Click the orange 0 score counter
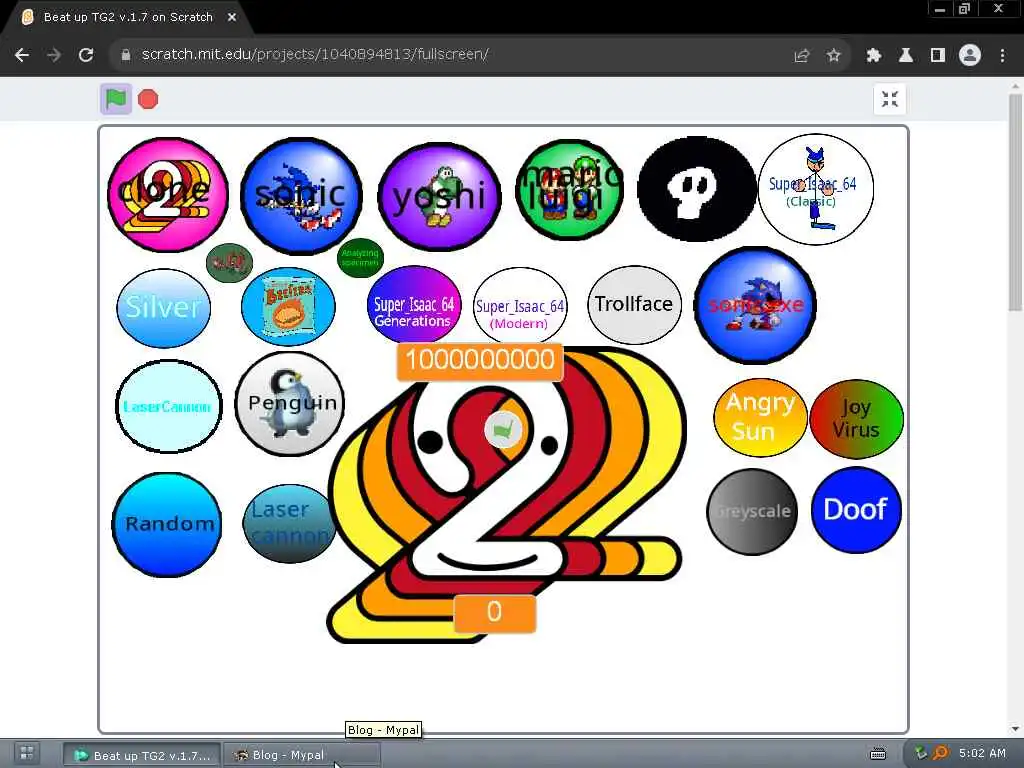Image resolution: width=1024 pixels, height=768 pixels. click(x=494, y=613)
